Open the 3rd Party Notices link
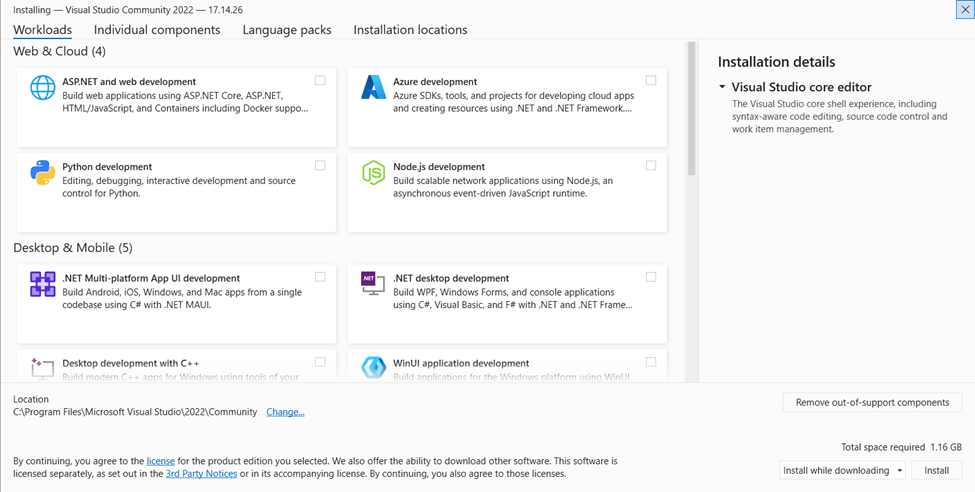Screen dimensions: 975x492 201,474
